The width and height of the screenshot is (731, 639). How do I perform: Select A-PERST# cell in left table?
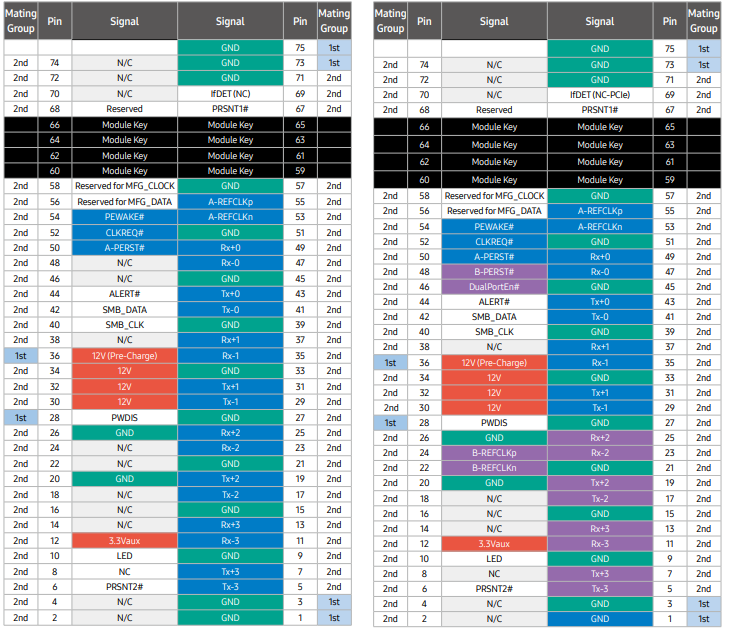[x=124, y=247]
